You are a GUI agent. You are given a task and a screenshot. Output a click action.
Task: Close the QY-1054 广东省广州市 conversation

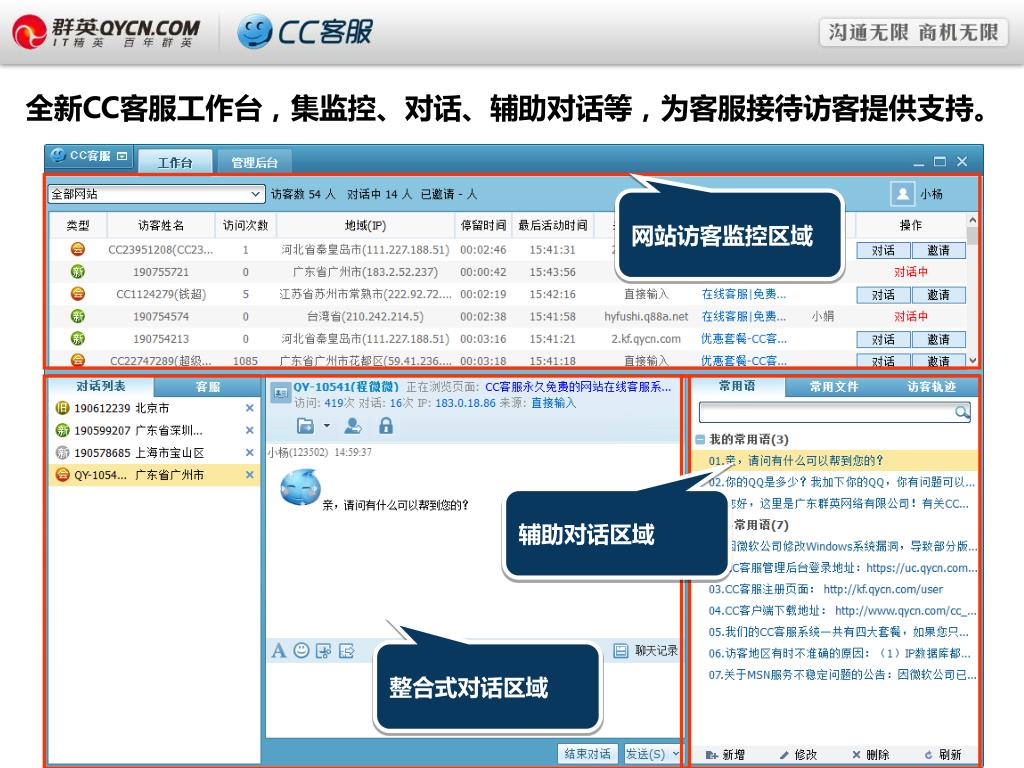[249, 475]
